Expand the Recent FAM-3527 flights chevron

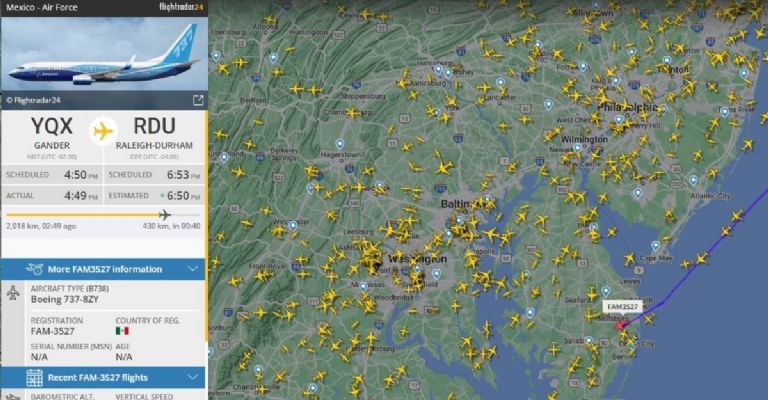point(193,377)
